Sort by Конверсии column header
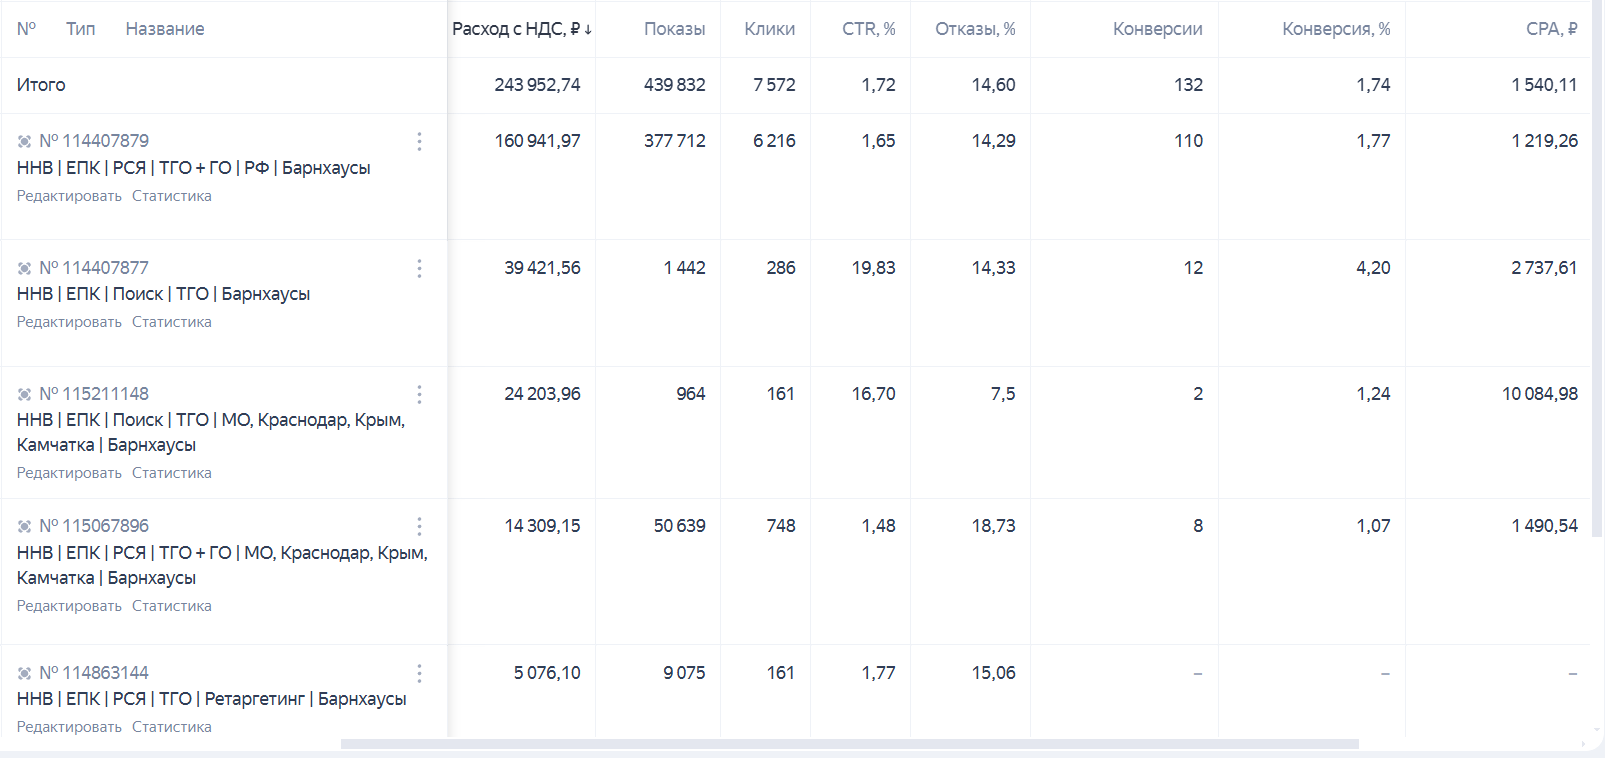1605x758 pixels. coord(1157,29)
